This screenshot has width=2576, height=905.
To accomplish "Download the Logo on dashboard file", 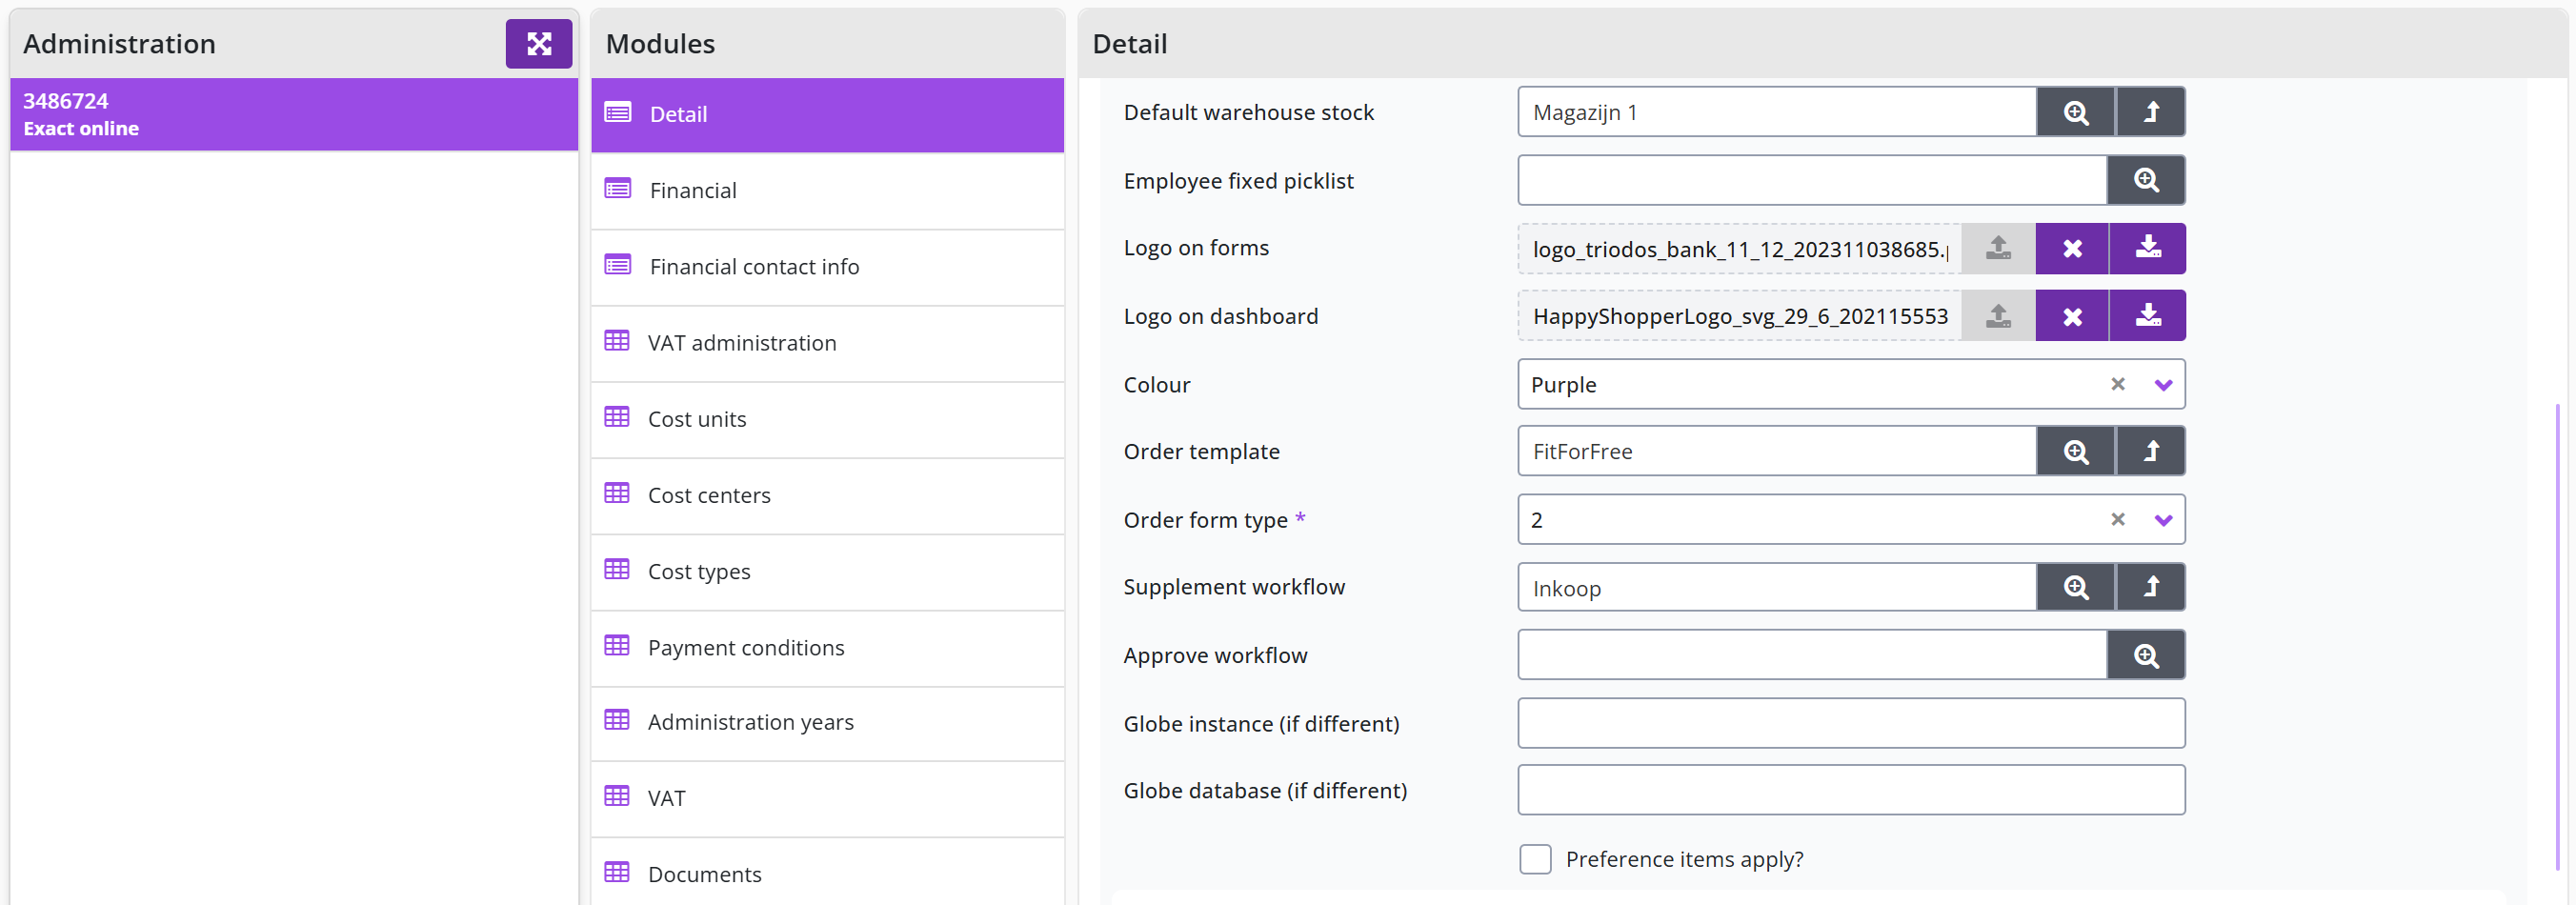I will pos(2148,316).
